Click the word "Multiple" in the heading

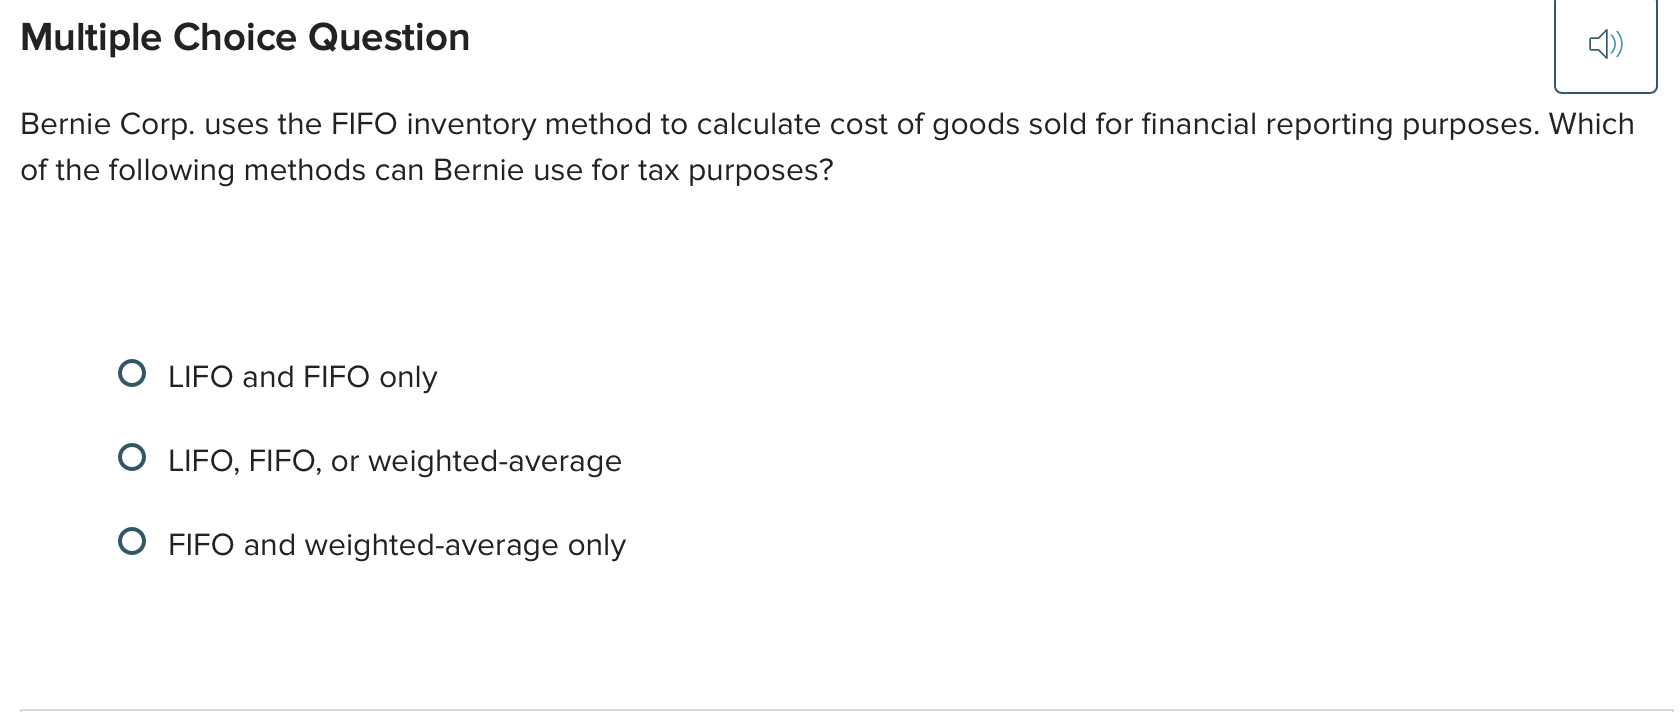91,38
